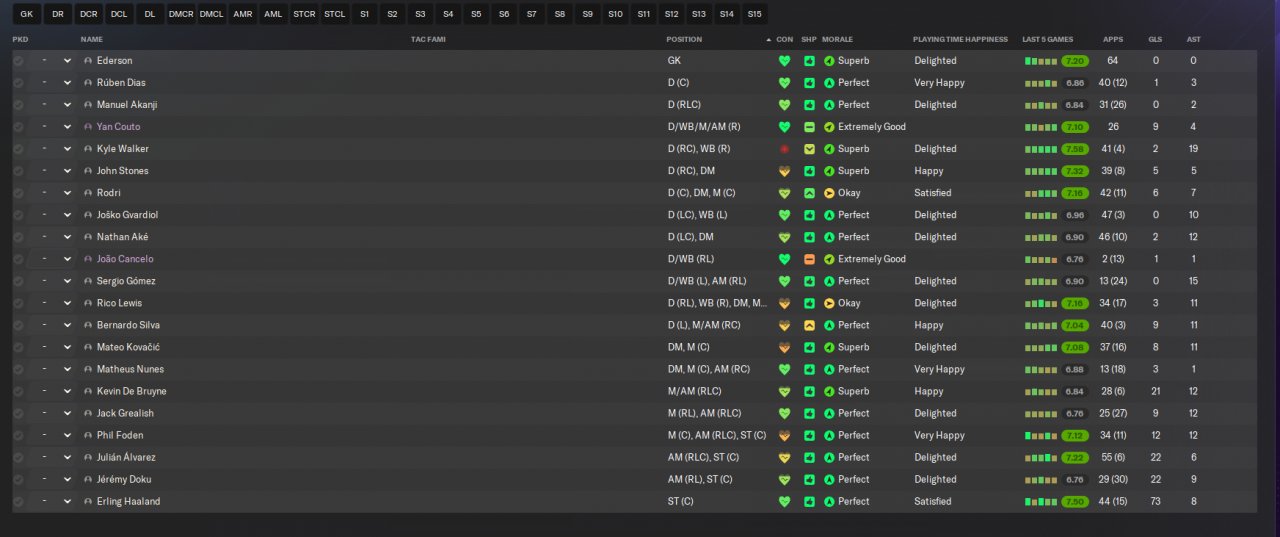The width and height of the screenshot is (1280, 537).
Task: Toggle the picked checkmark for Rodri
Action: coord(18,193)
